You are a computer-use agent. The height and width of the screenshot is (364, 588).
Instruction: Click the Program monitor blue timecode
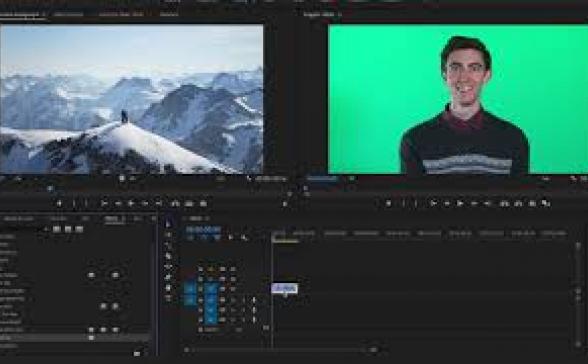[322, 179]
